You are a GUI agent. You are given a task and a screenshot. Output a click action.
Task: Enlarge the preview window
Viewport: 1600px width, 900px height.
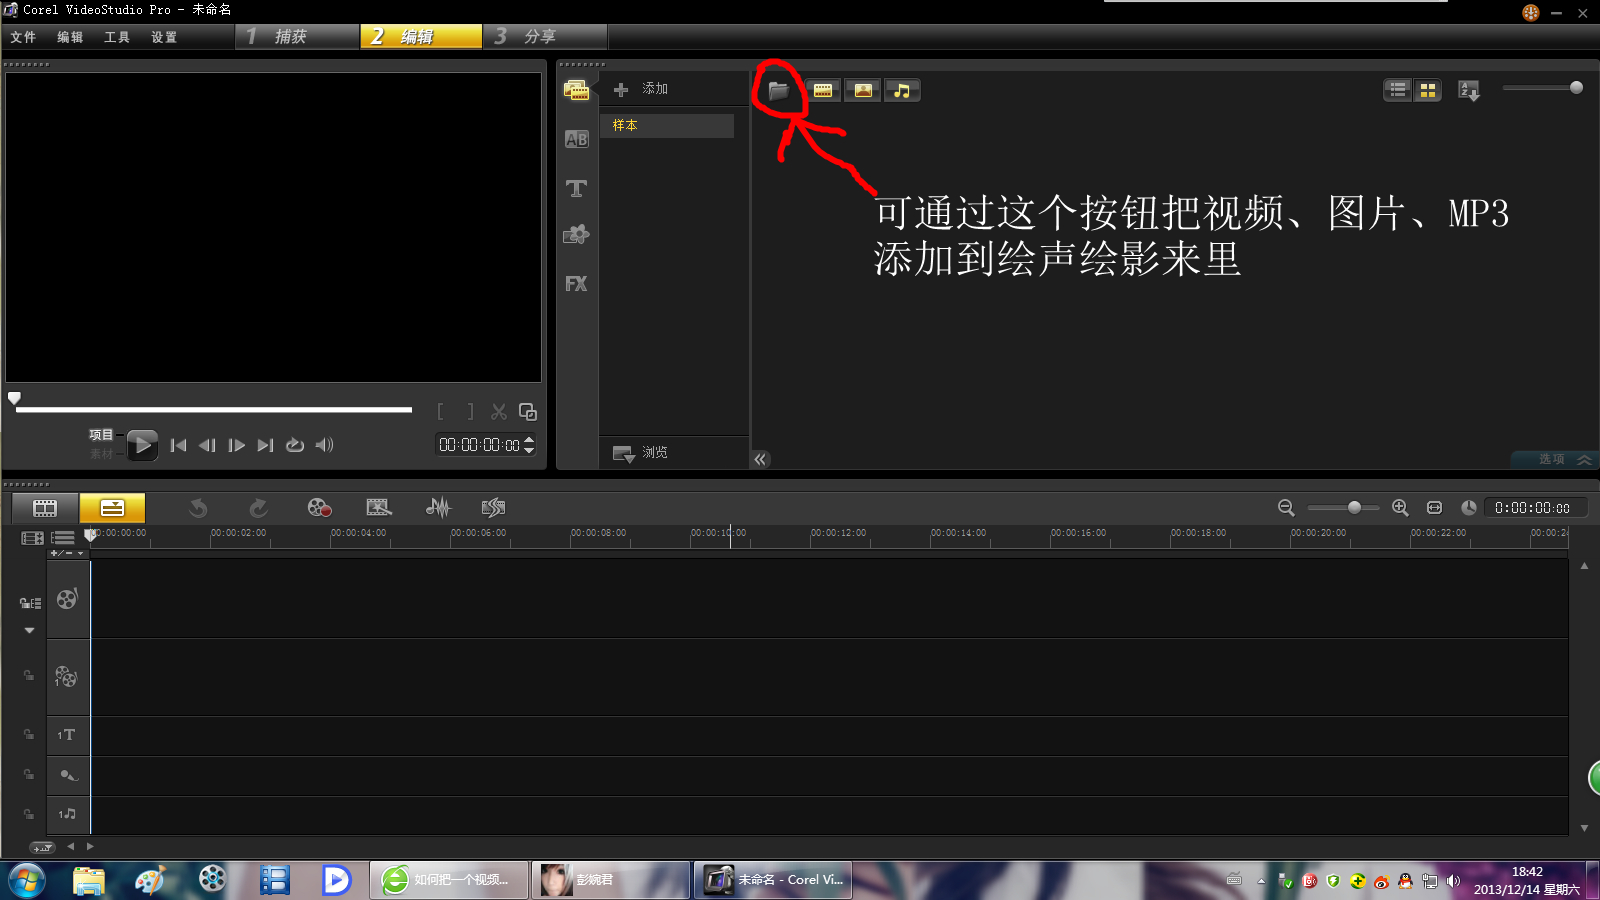click(x=528, y=412)
